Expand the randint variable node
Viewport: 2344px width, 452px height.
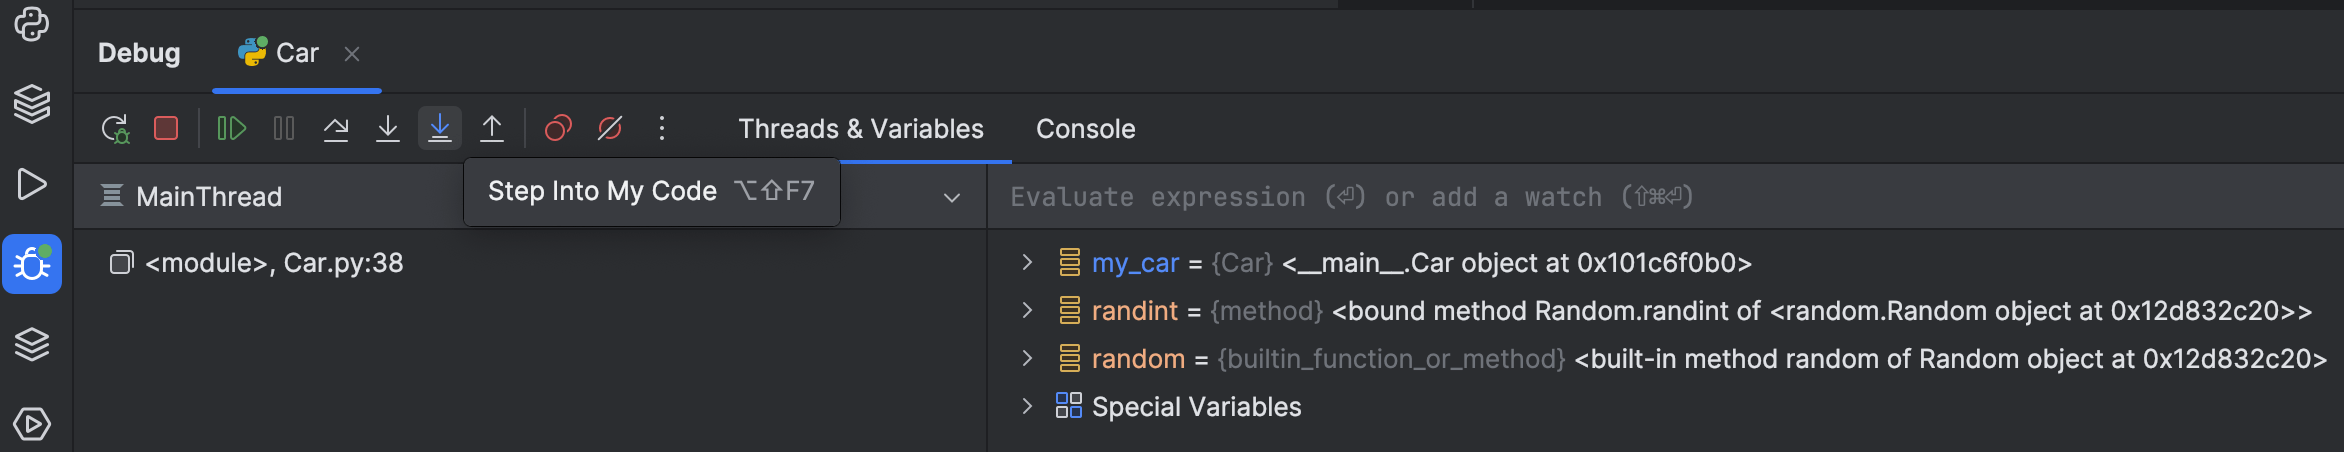pos(1027,311)
